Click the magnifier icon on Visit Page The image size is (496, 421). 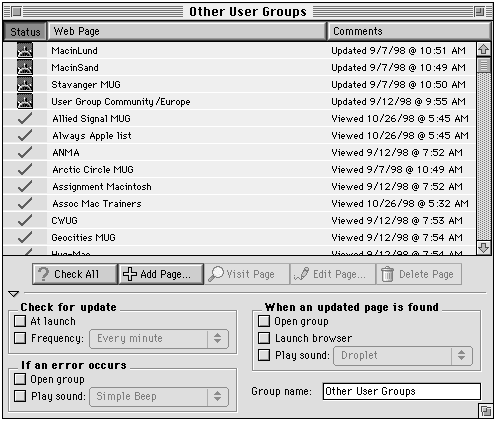[x=216, y=274]
